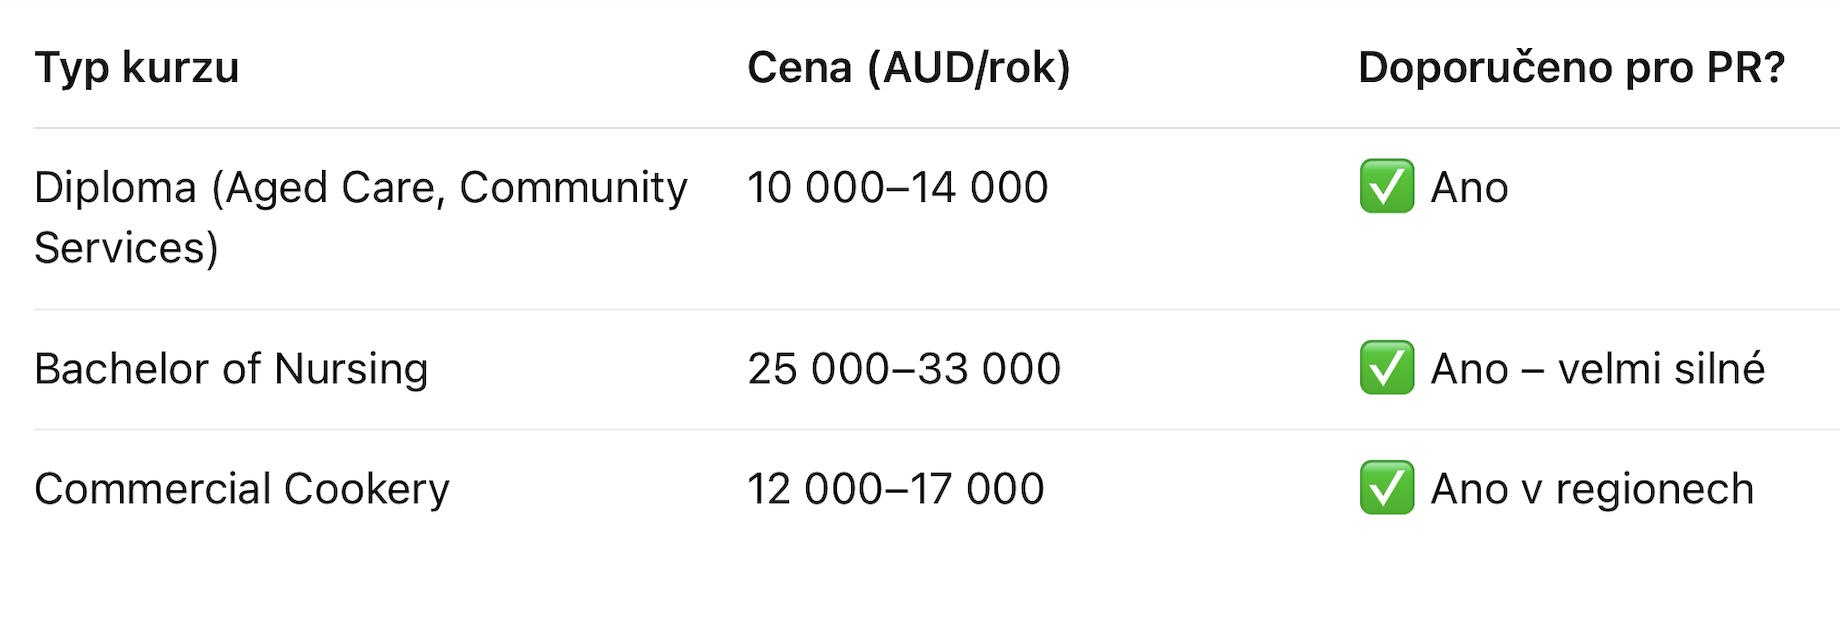Select price 10 000–14 000
The image size is (1840, 628).
[x=898, y=188]
